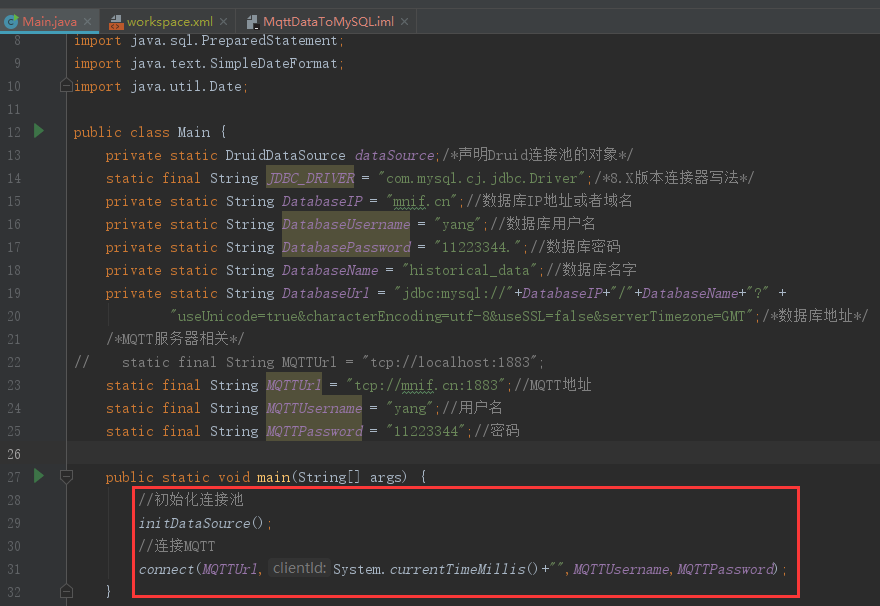Click the commented localhost MQTTUrl line
This screenshot has width=880, height=606.
[309, 362]
